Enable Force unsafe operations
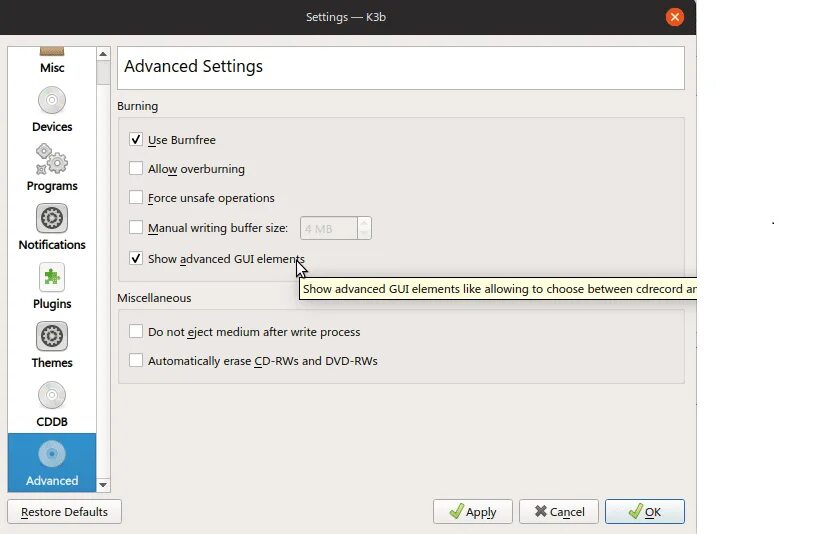830x534 pixels. pyautogui.click(x=136, y=198)
